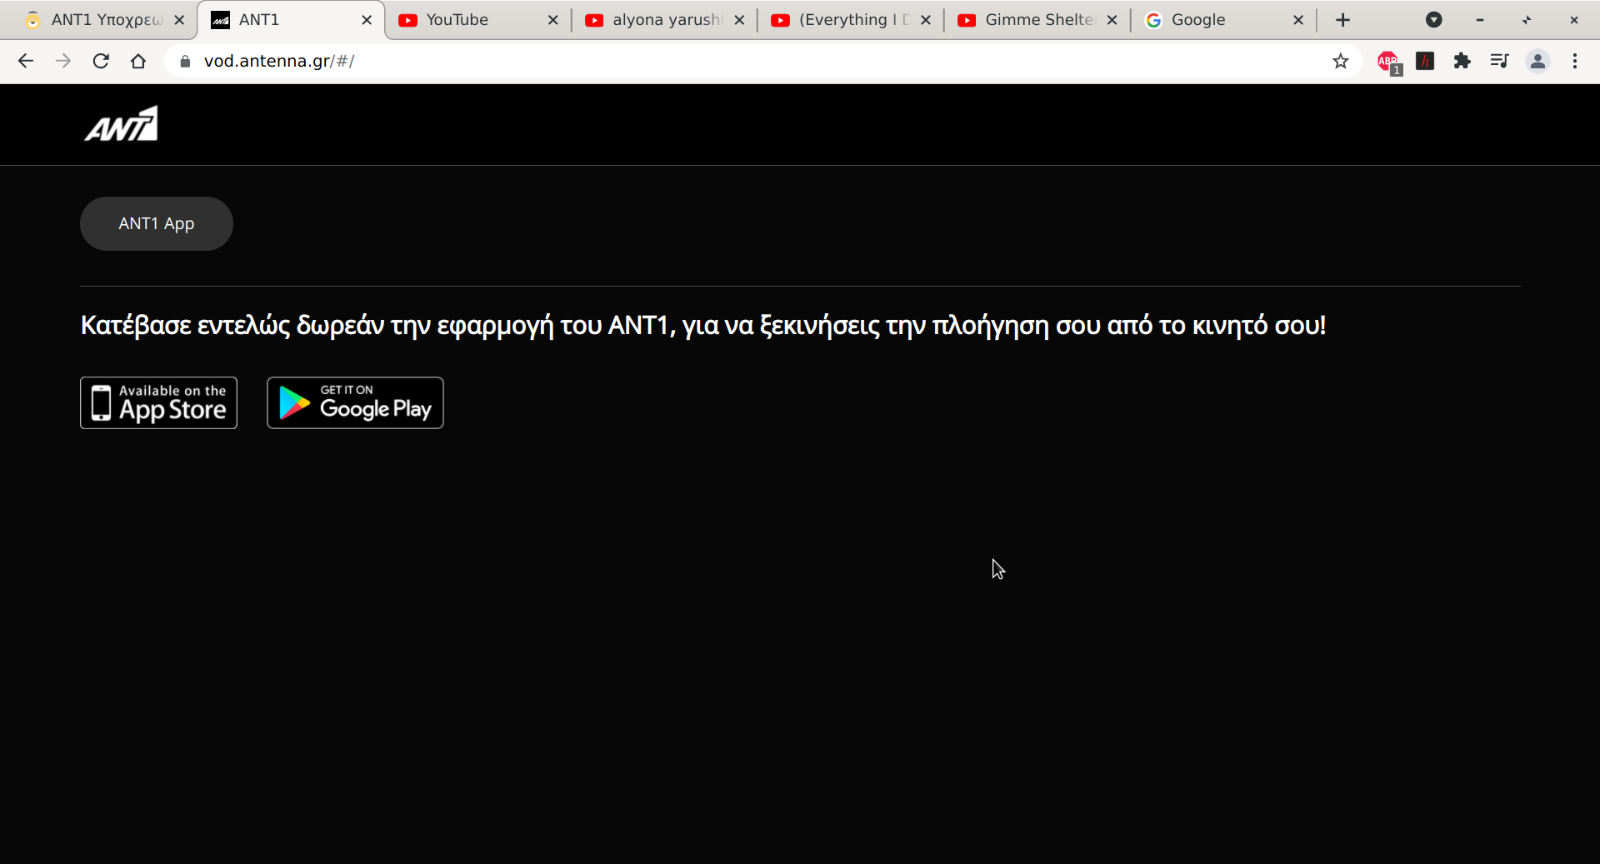Close the ANT1 Υποχρεω tab
Image resolution: width=1600 pixels, height=864 pixels.
(179, 20)
